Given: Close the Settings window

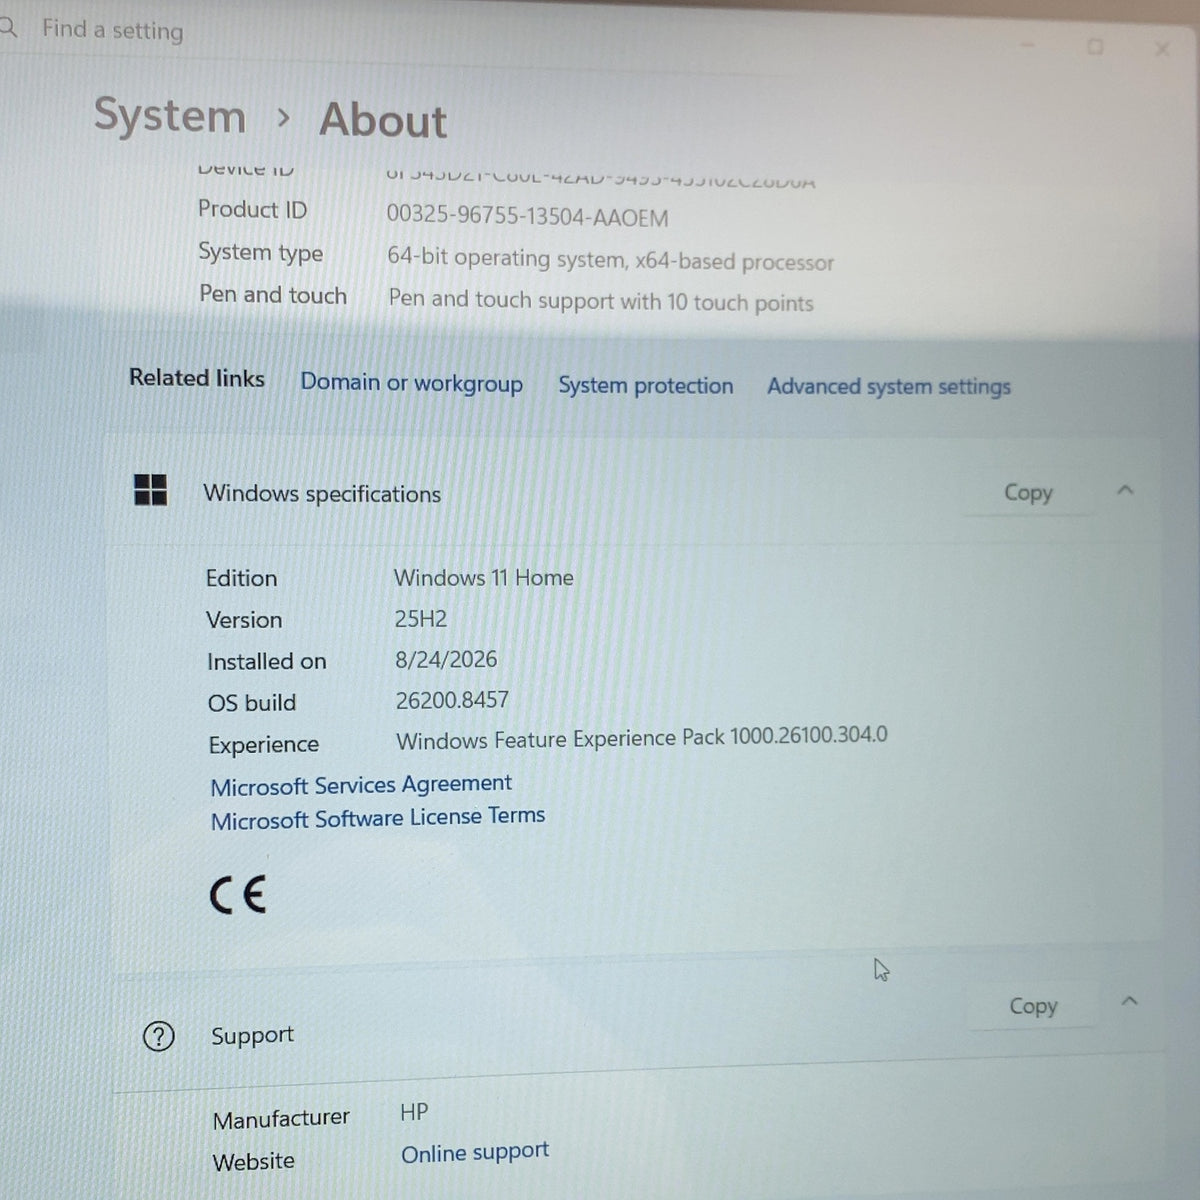Looking at the screenshot, I should [x=1162, y=48].
